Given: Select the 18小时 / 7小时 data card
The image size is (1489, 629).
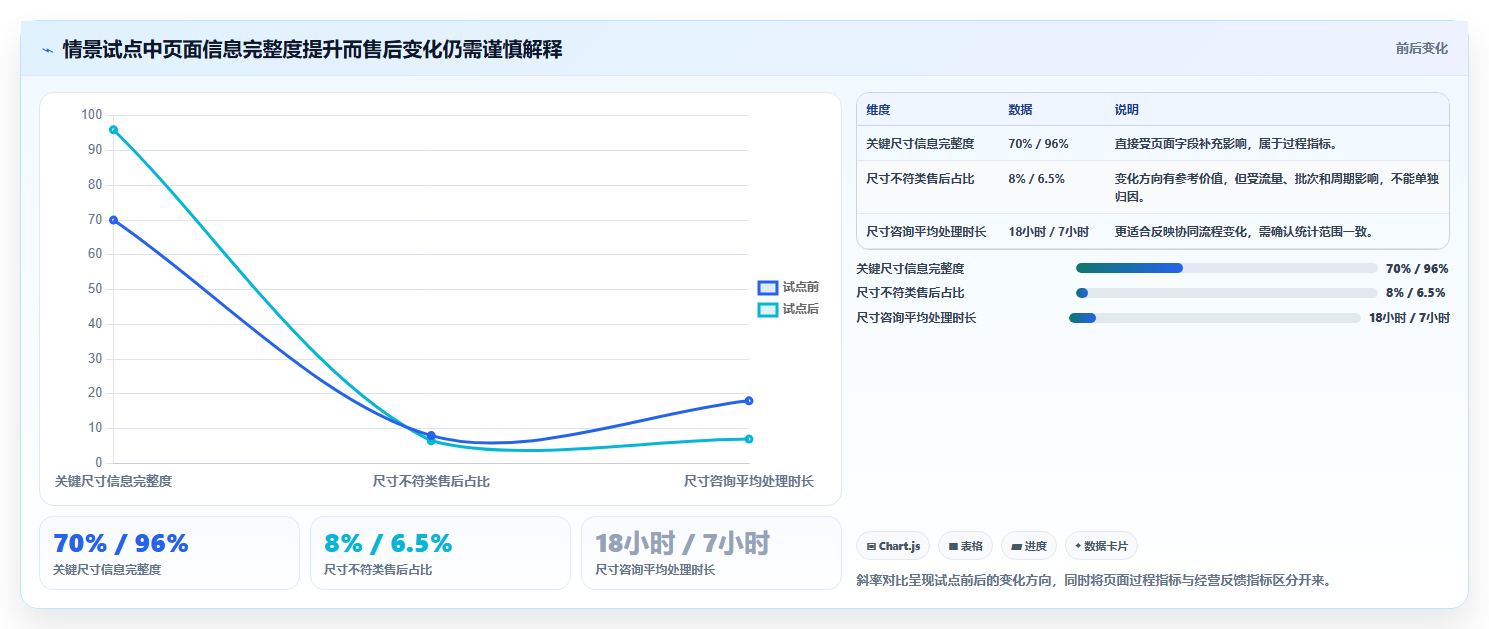Looking at the screenshot, I should click(711, 553).
